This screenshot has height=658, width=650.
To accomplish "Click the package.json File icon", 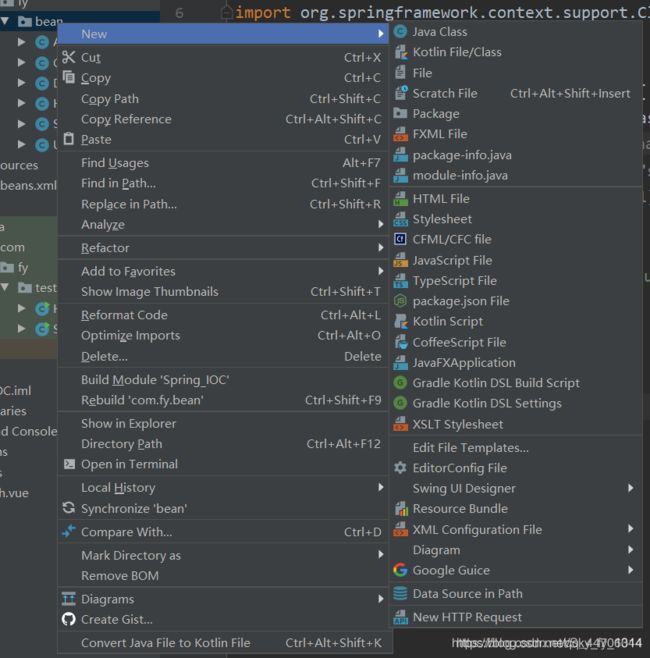I will pyautogui.click(x=401, y=301).
